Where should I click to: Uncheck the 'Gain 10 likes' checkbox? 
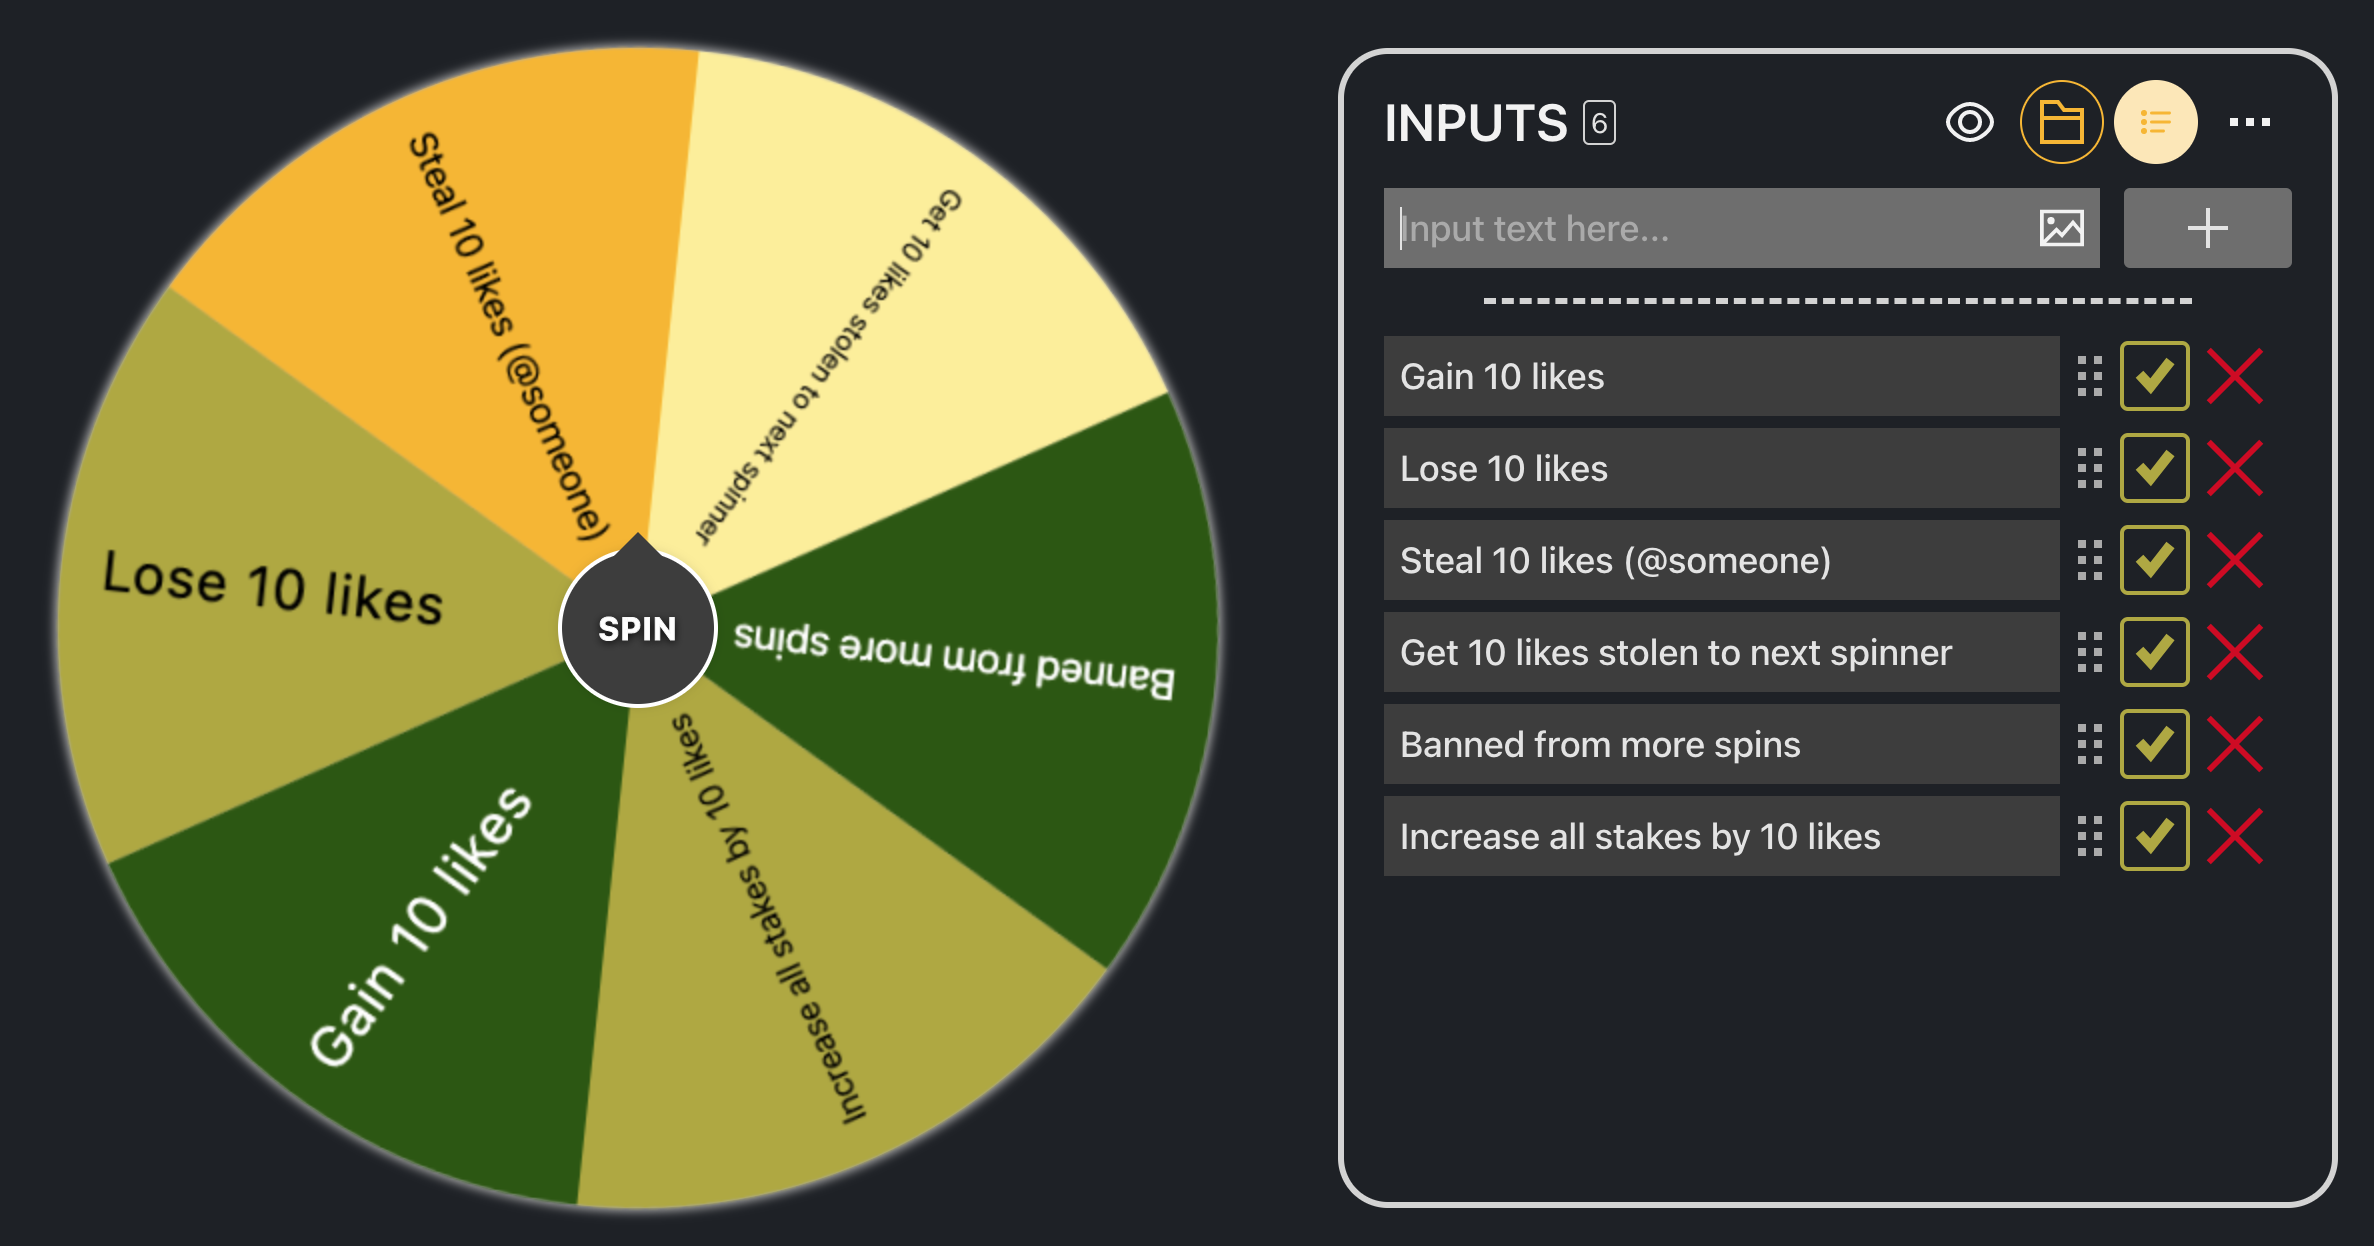2154,376
